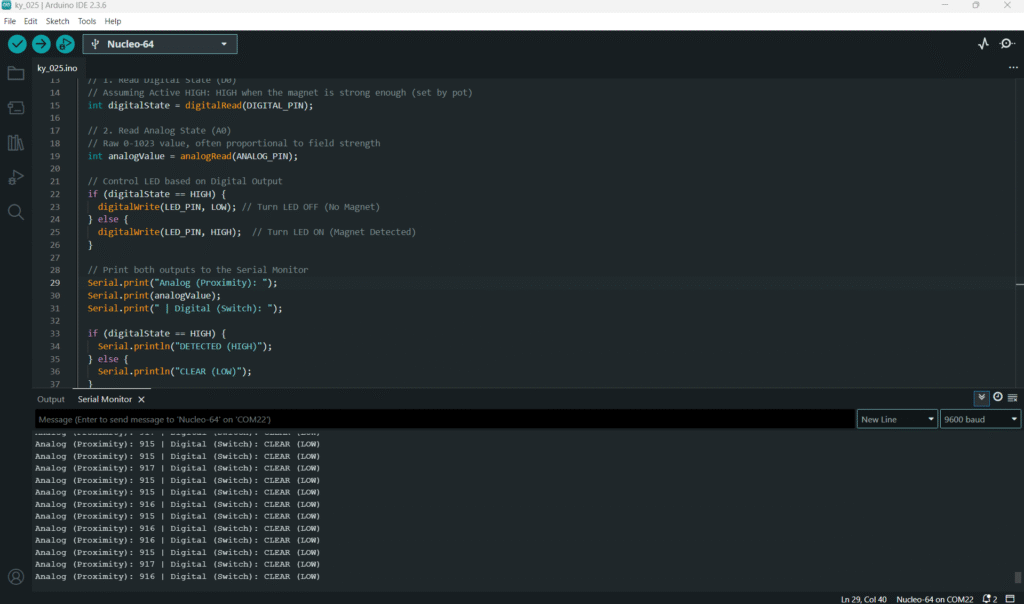The height and width of the screenshot is (604, 1024).
Task: Open the New Line line-ending dropdown
Action: (x=897, y=420)
